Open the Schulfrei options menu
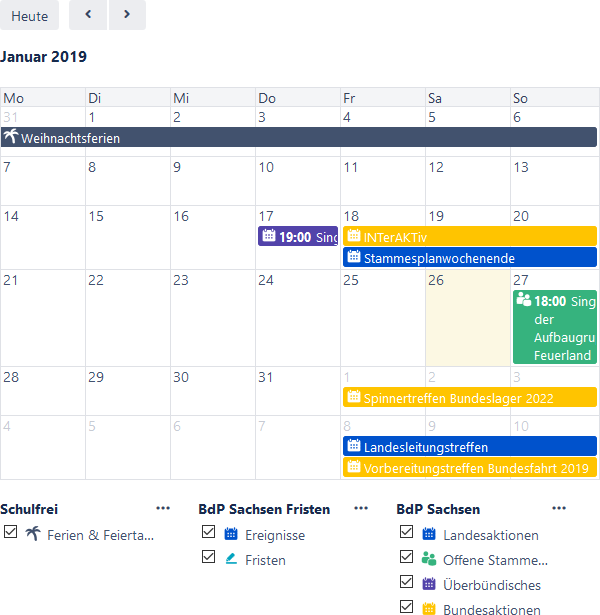Screen dimensions: 600x615 [x=164, y=509]
